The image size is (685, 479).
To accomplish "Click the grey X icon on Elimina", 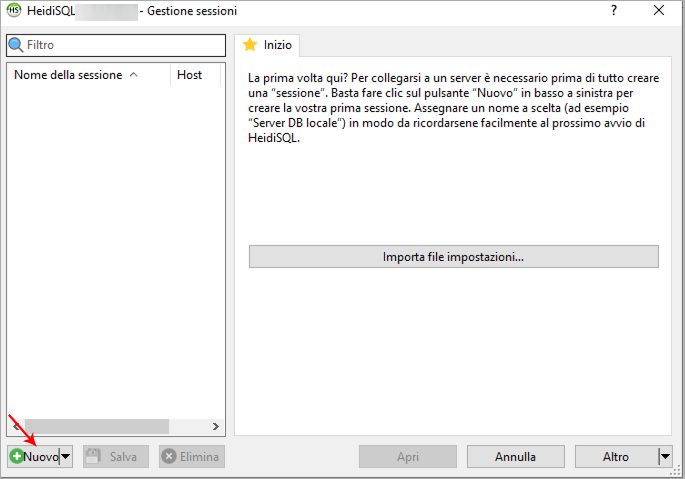I will (x=169, y=457).
